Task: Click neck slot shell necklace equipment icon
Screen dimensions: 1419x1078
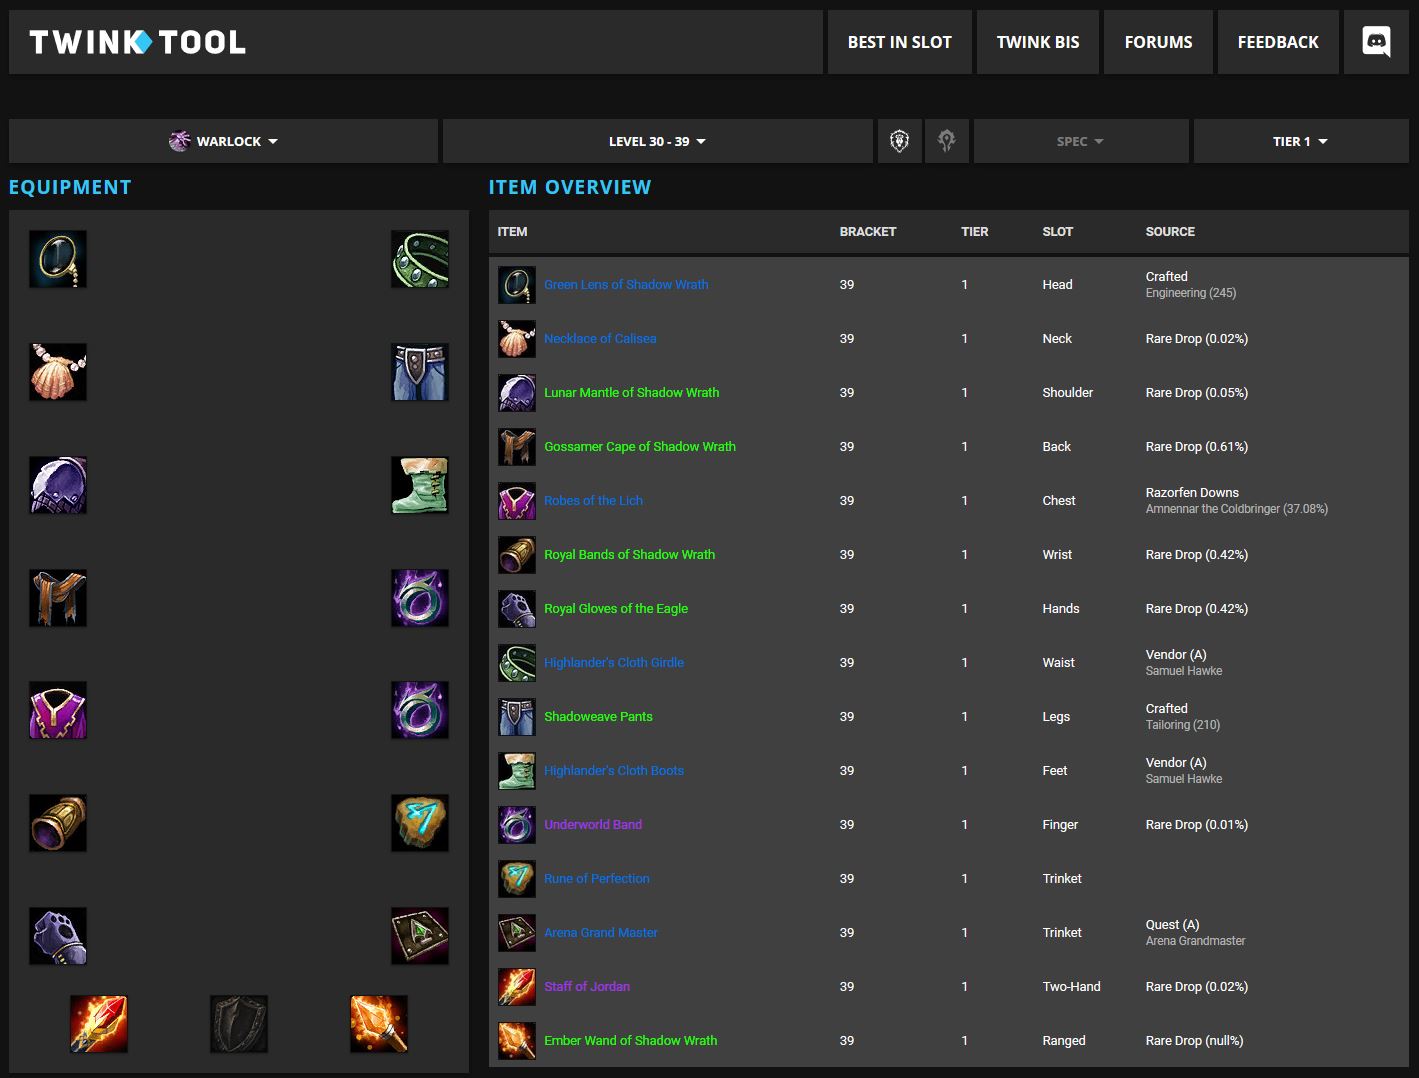Action: click(58, 372)
